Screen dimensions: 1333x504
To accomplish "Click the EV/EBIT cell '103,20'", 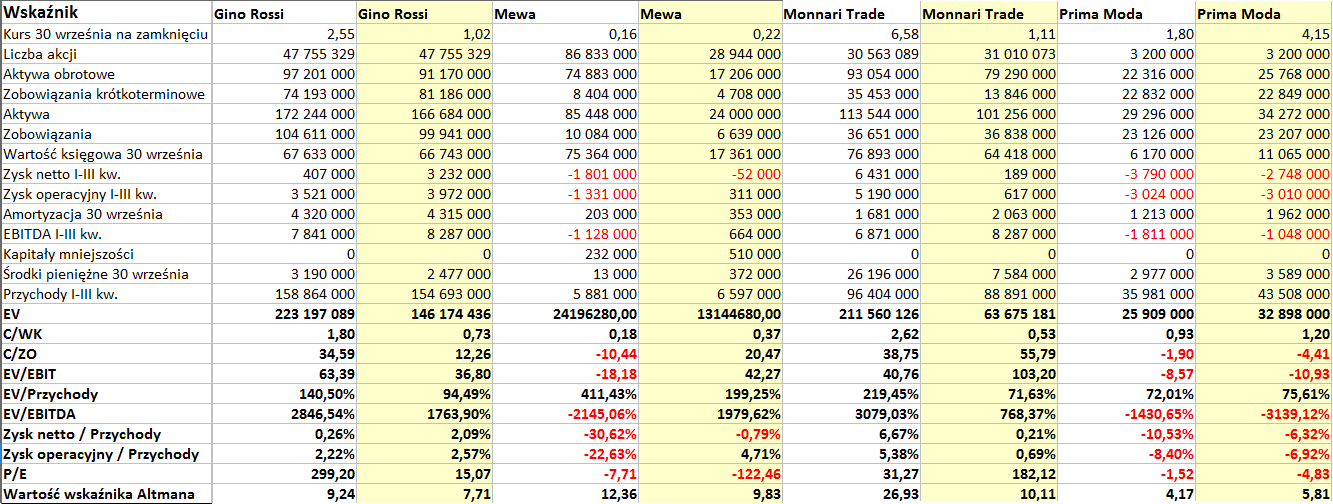I will [x=989, y=374].
